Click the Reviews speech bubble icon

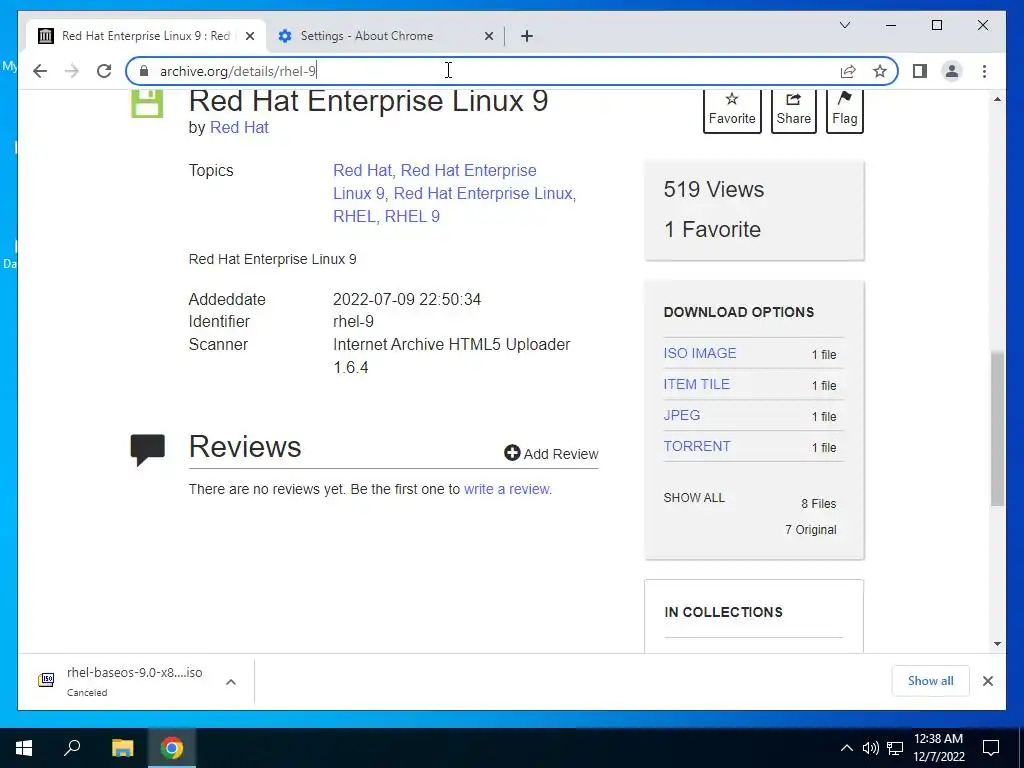(x=148, y=449)
